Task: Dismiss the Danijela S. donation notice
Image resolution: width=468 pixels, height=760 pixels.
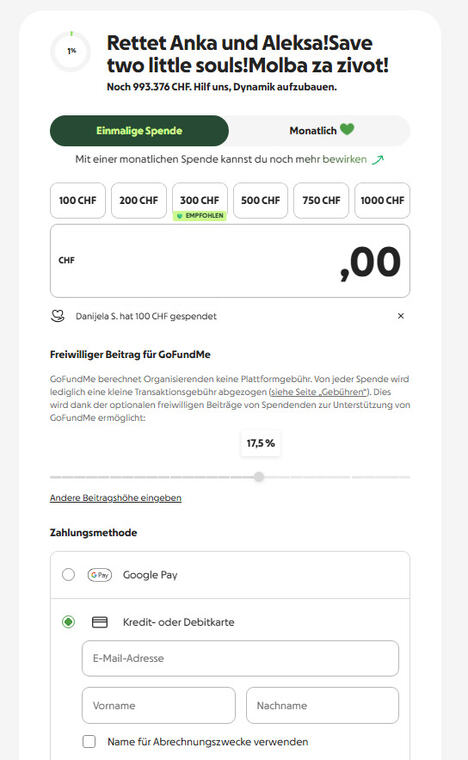Action: tap(401, 316)
